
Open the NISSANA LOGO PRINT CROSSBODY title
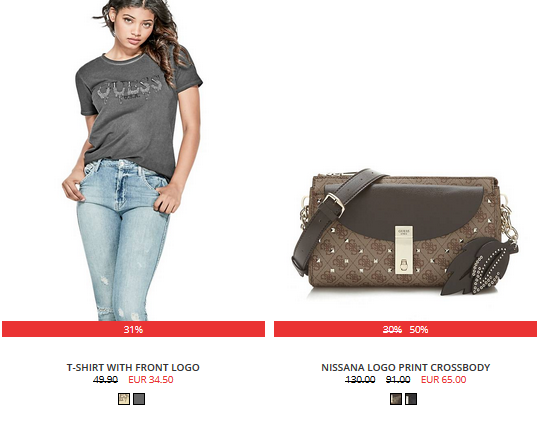406,367
